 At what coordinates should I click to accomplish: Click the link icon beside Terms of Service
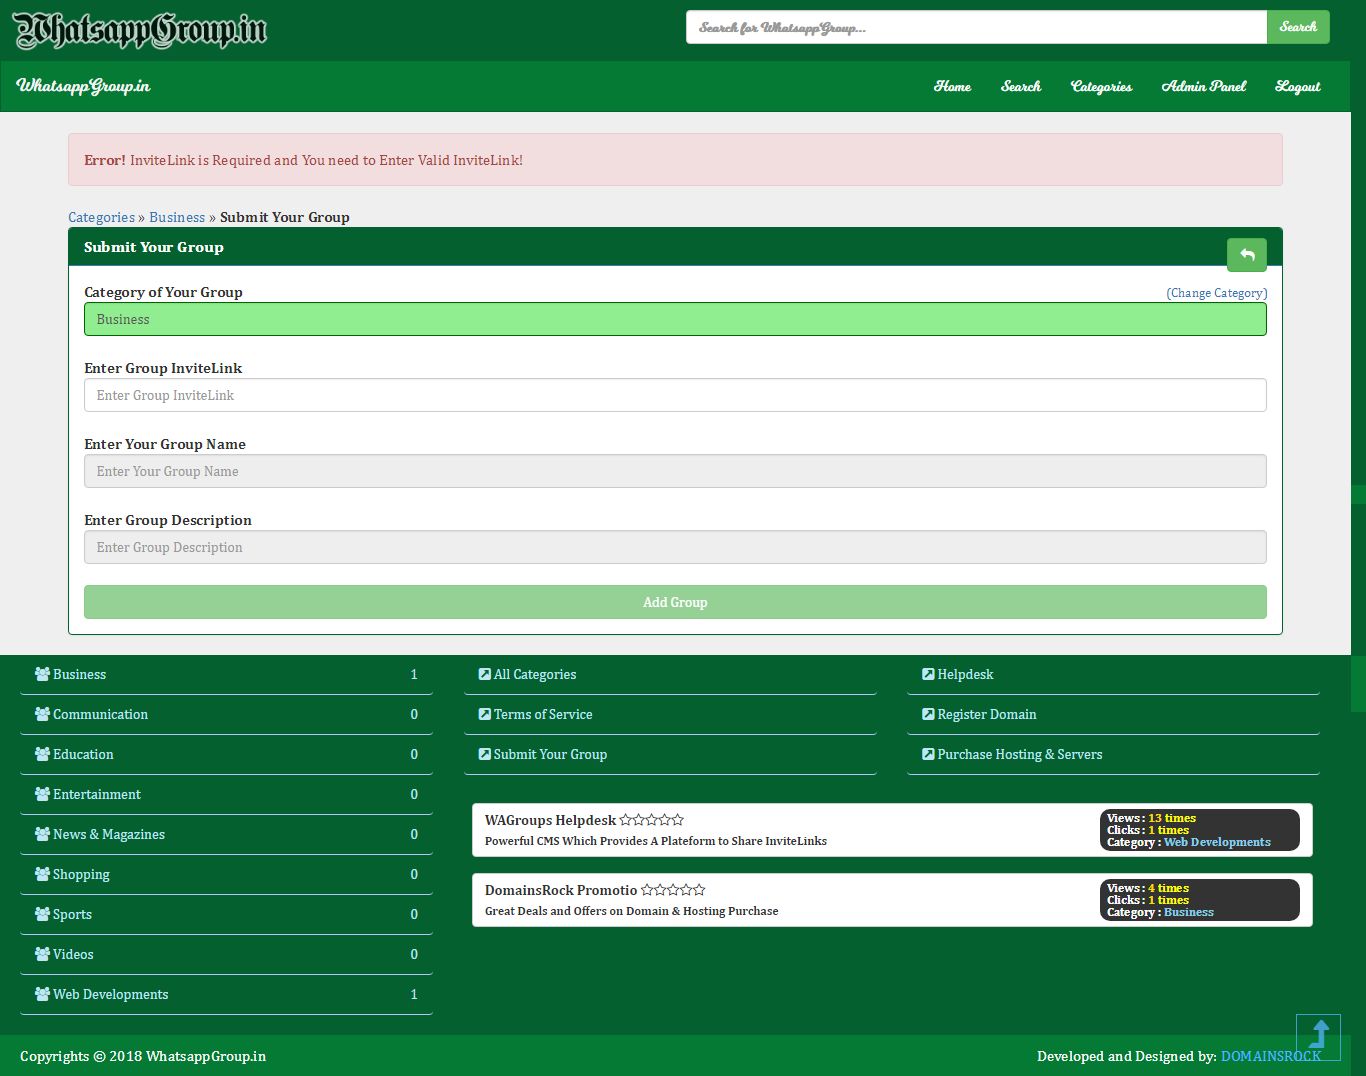tap(485, 714)
